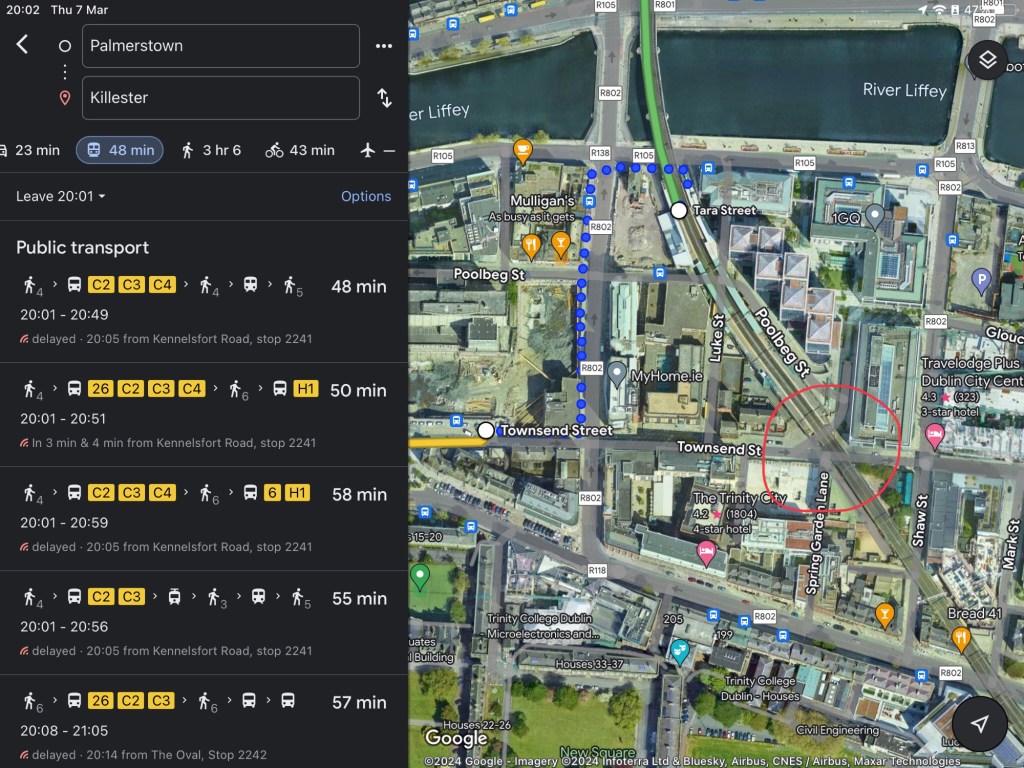The width and height of the screenshot is (1024, 768).
Task: Edit the Killester destination field
Action: coord(220,98)
